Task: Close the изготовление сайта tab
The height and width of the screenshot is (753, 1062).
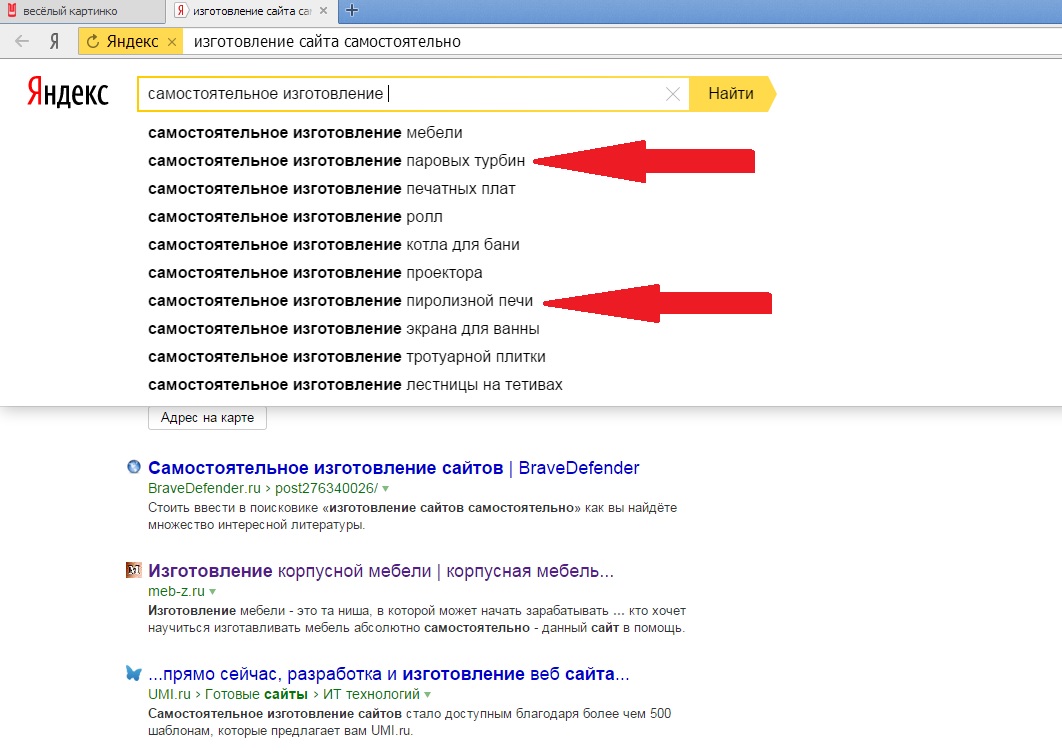Action: 324,11
